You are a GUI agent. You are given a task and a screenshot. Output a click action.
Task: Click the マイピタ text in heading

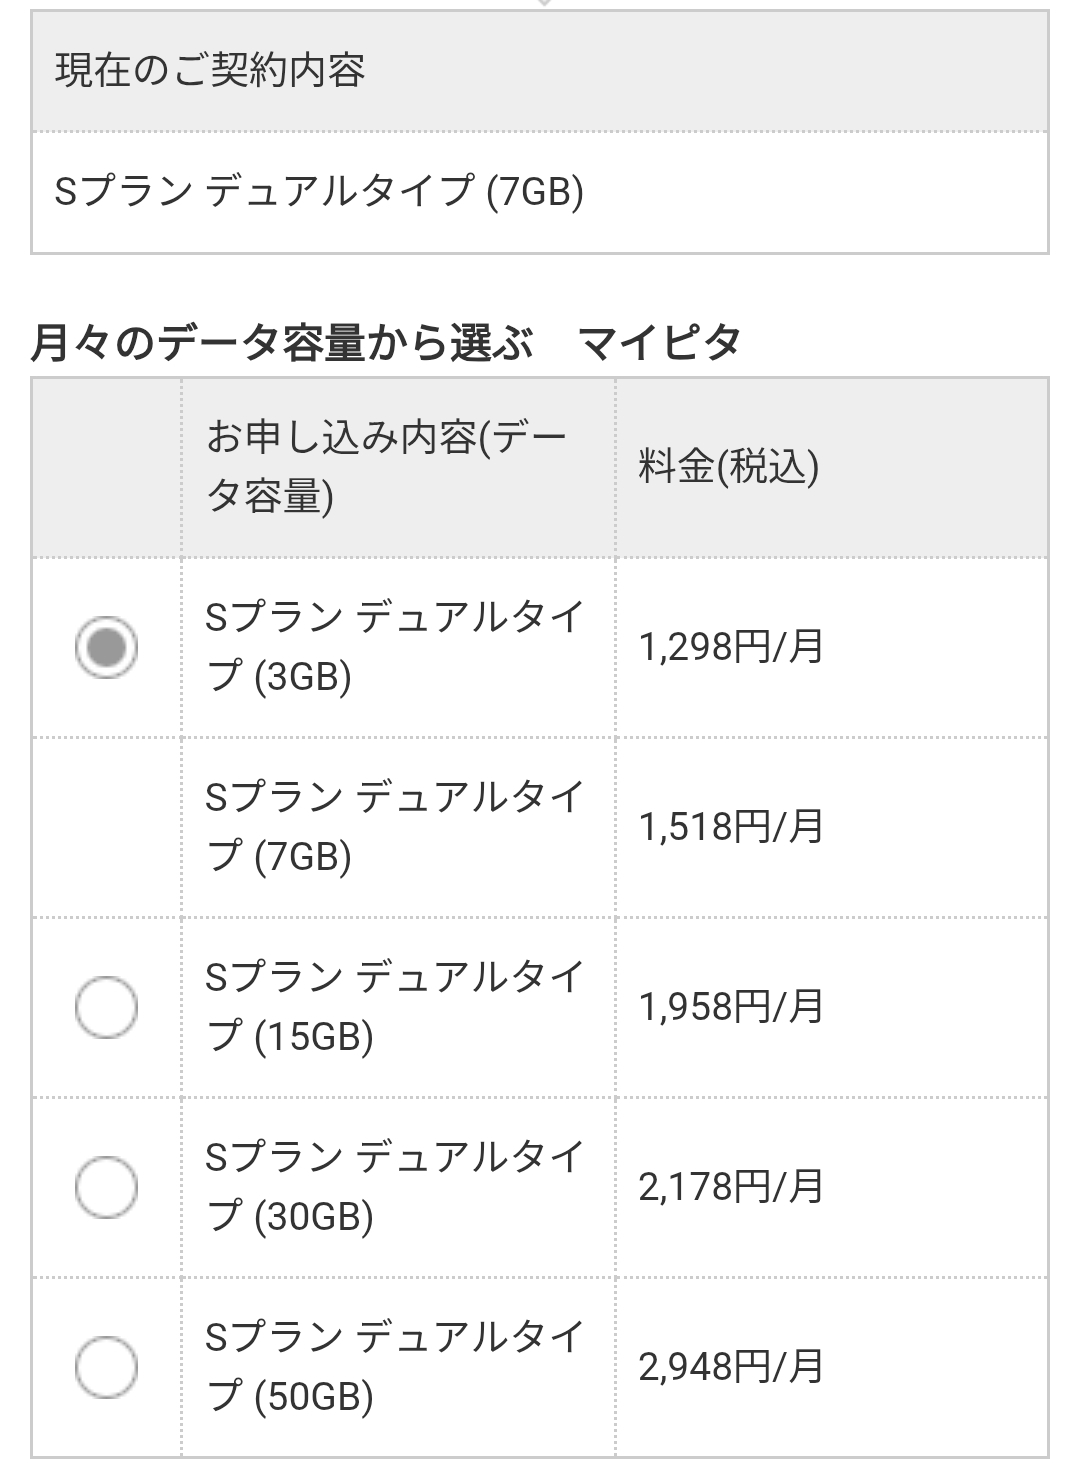tap(660, 343)
